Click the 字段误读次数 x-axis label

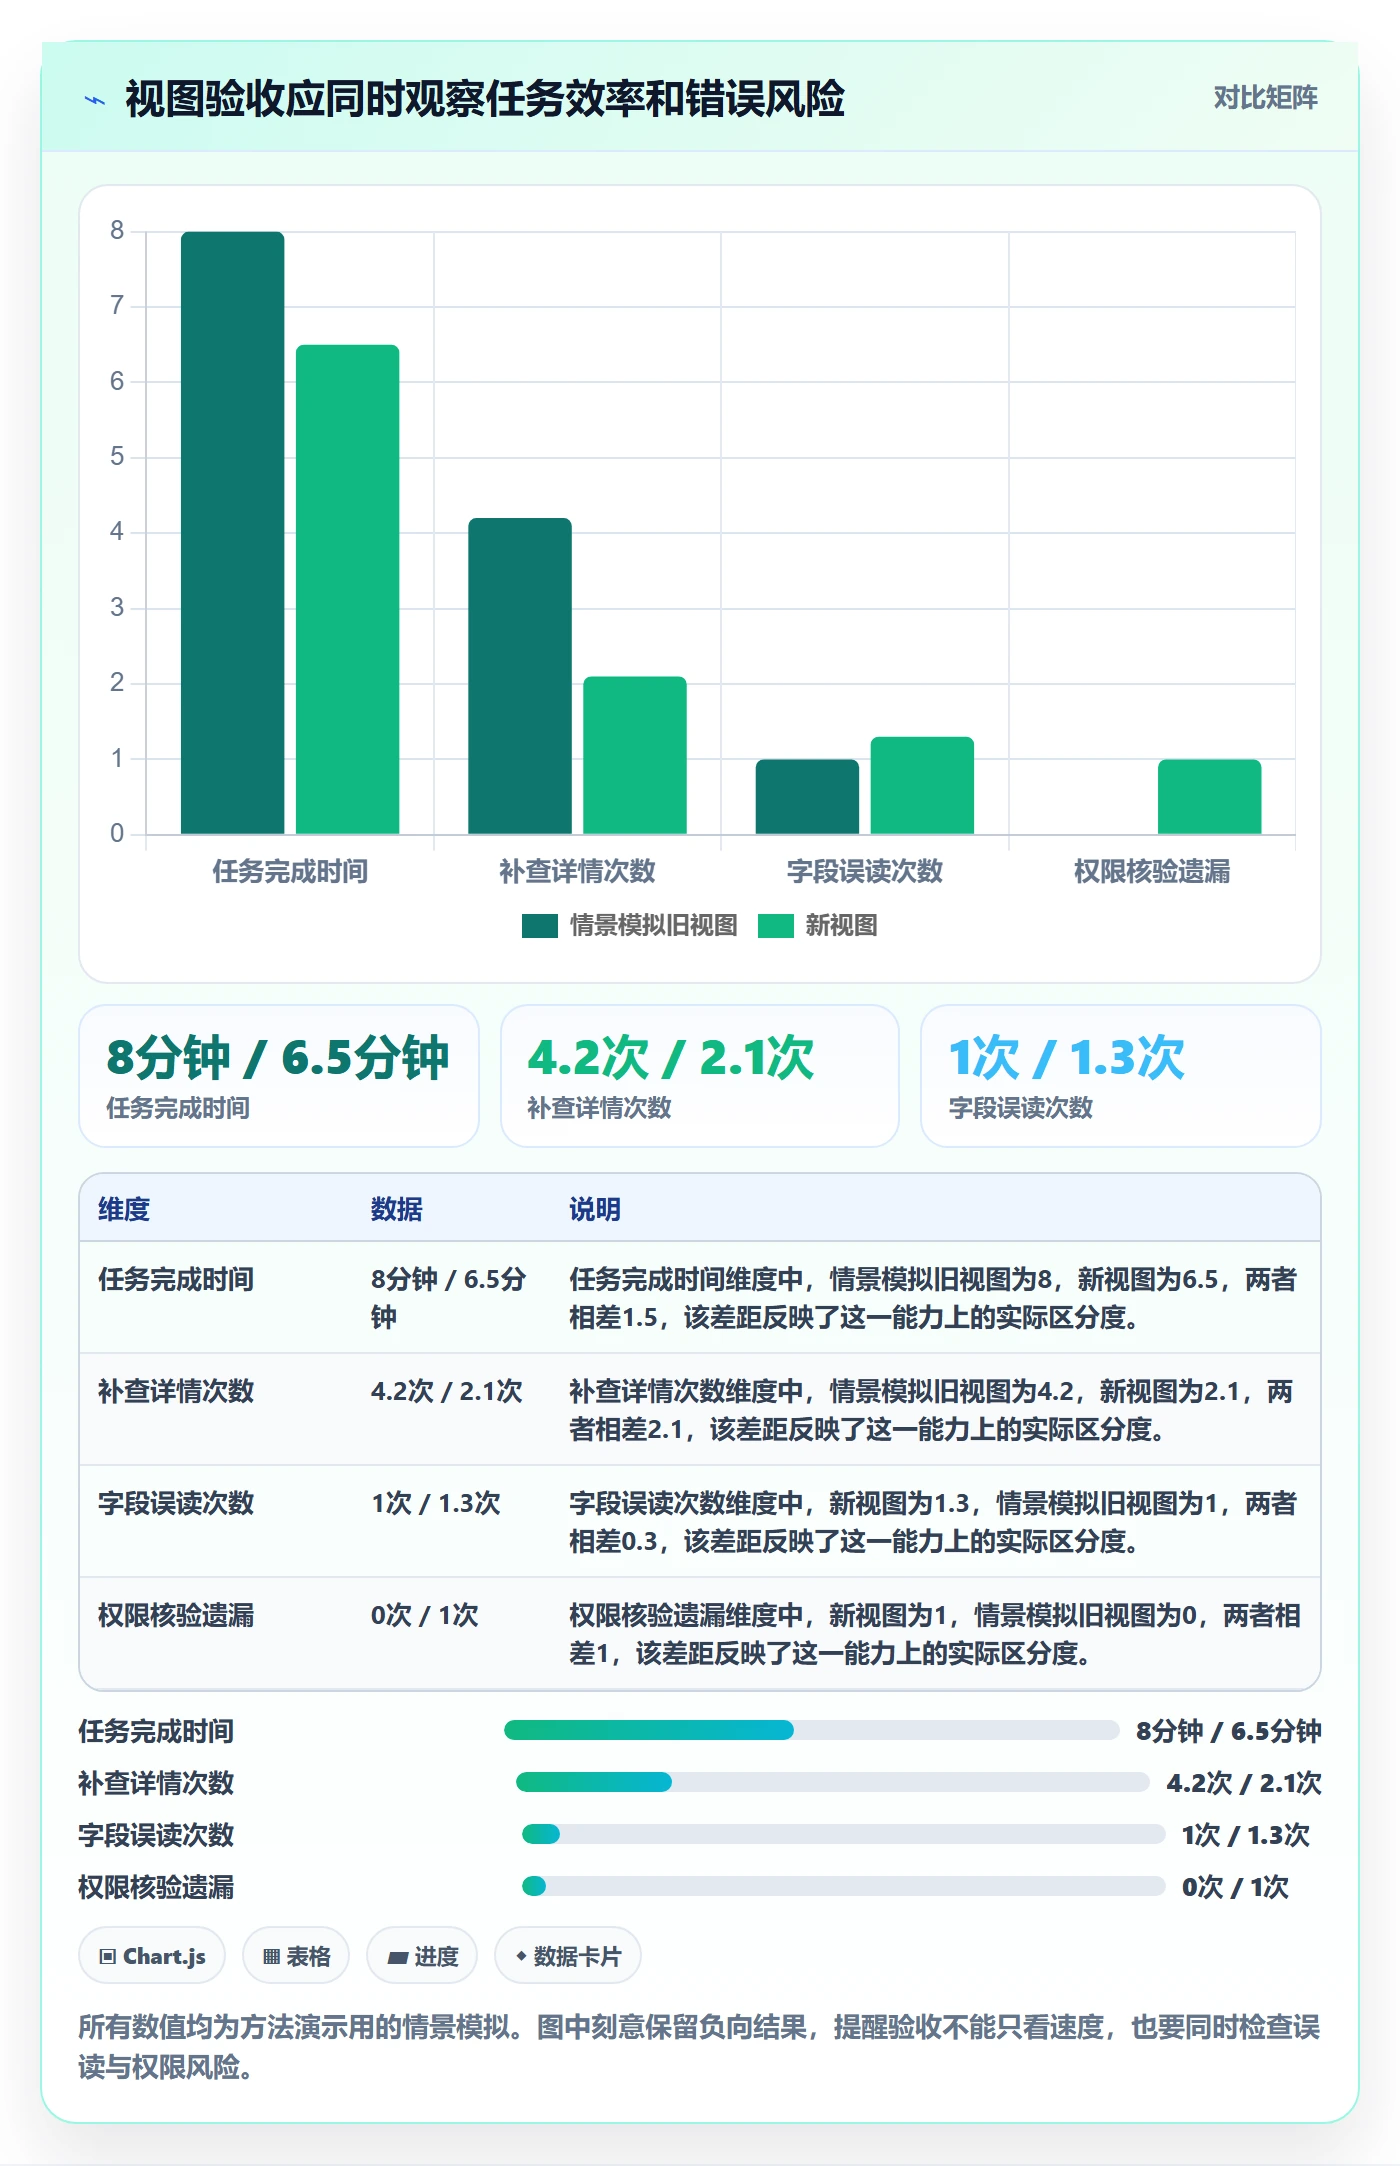(865, 871)
